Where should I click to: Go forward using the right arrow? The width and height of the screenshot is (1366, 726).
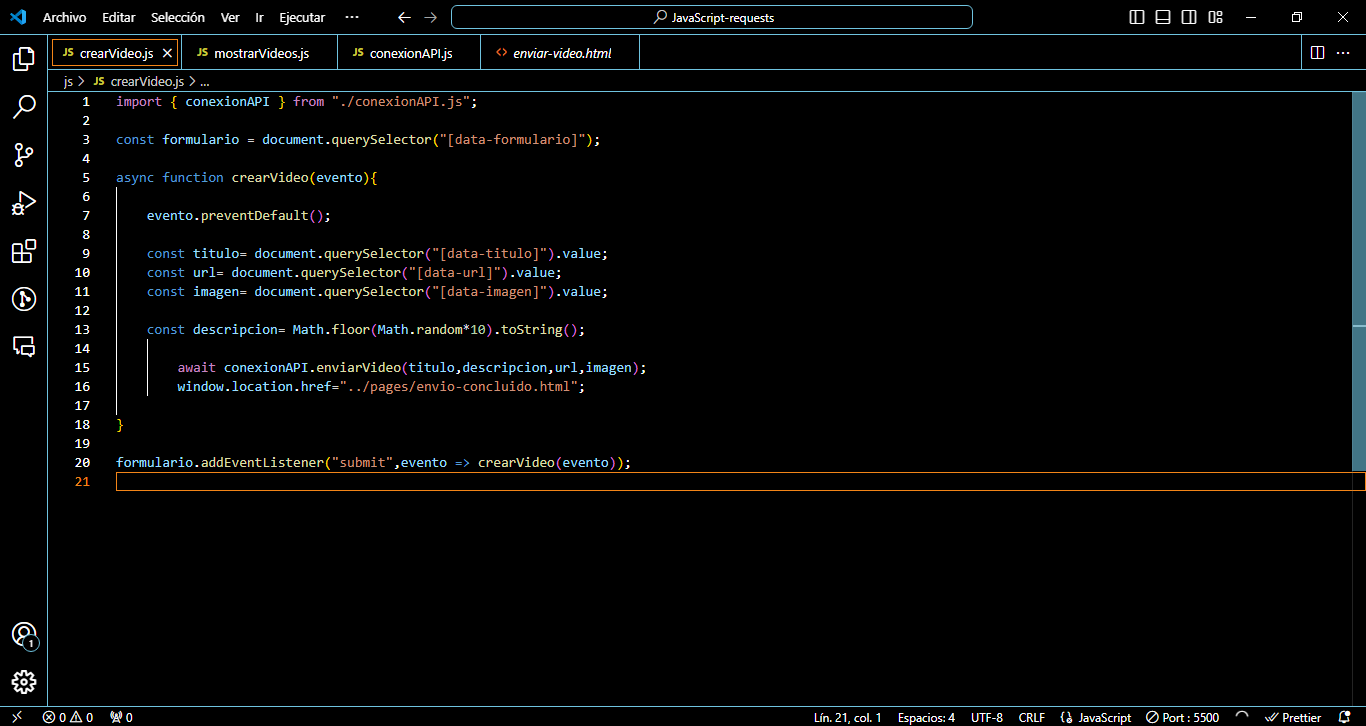pyautogui.click(x=430, y=17)
